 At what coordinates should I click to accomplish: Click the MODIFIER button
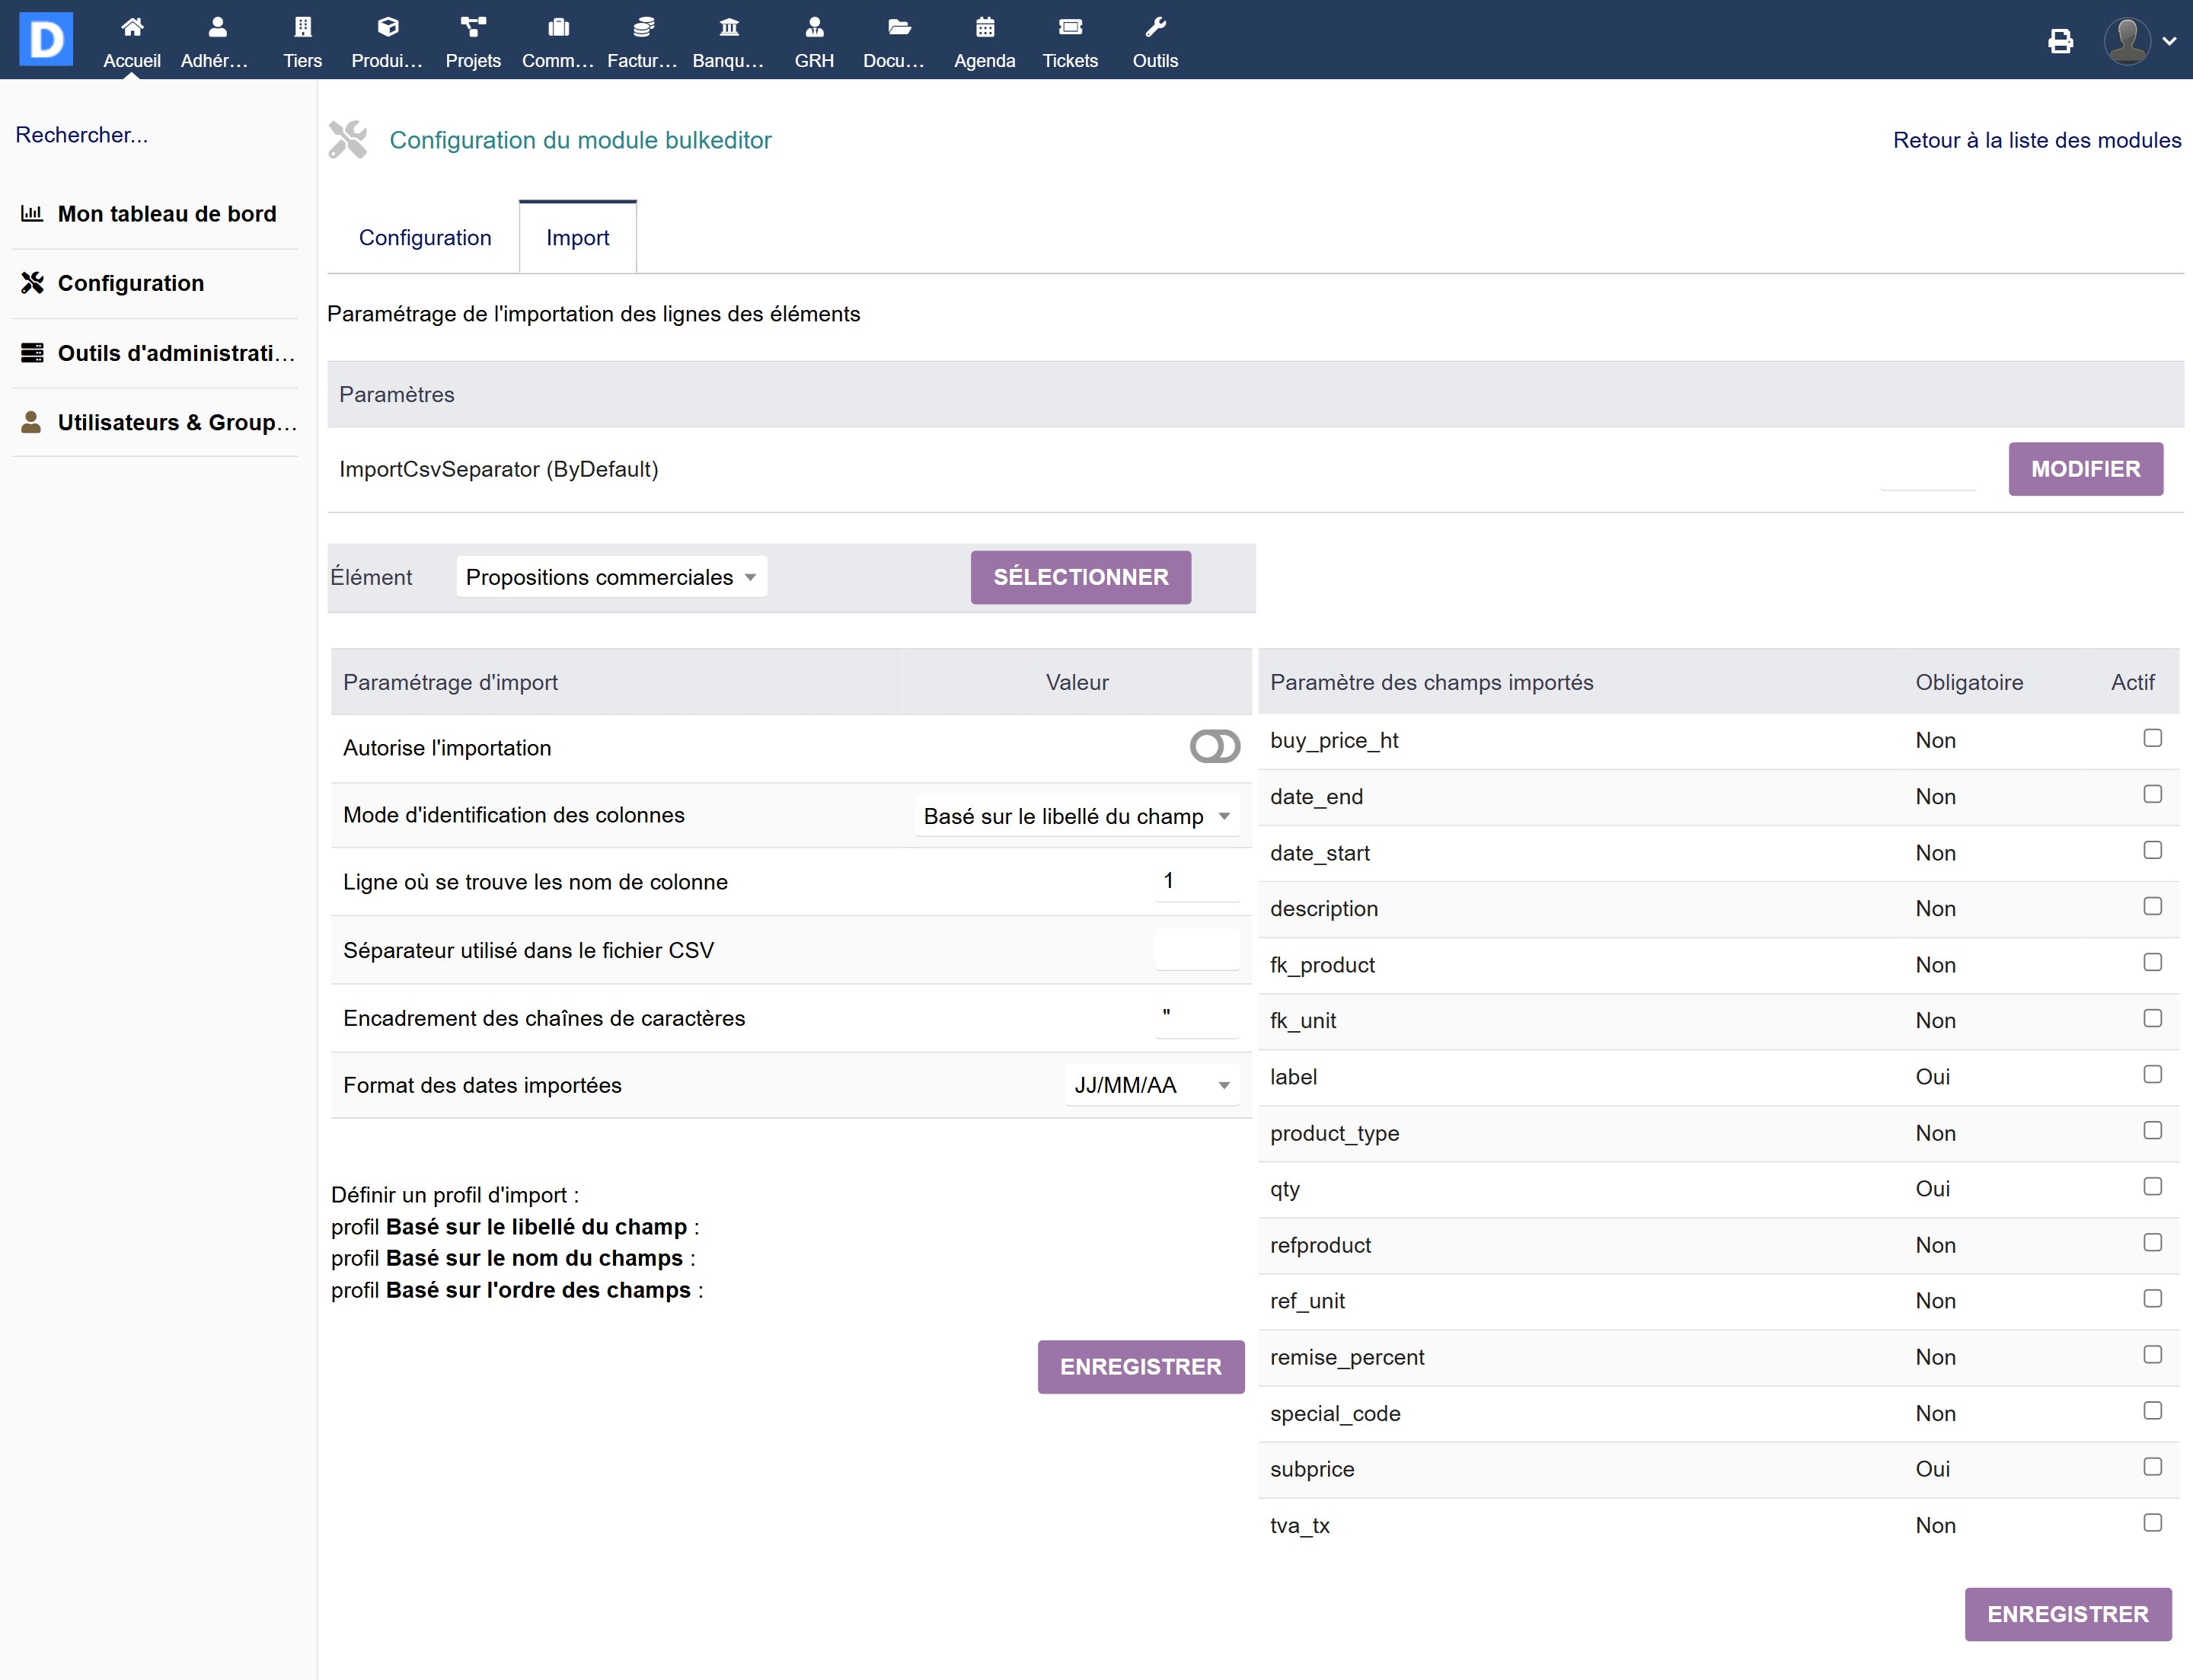pyautogui.click(x=2085, y=469)
